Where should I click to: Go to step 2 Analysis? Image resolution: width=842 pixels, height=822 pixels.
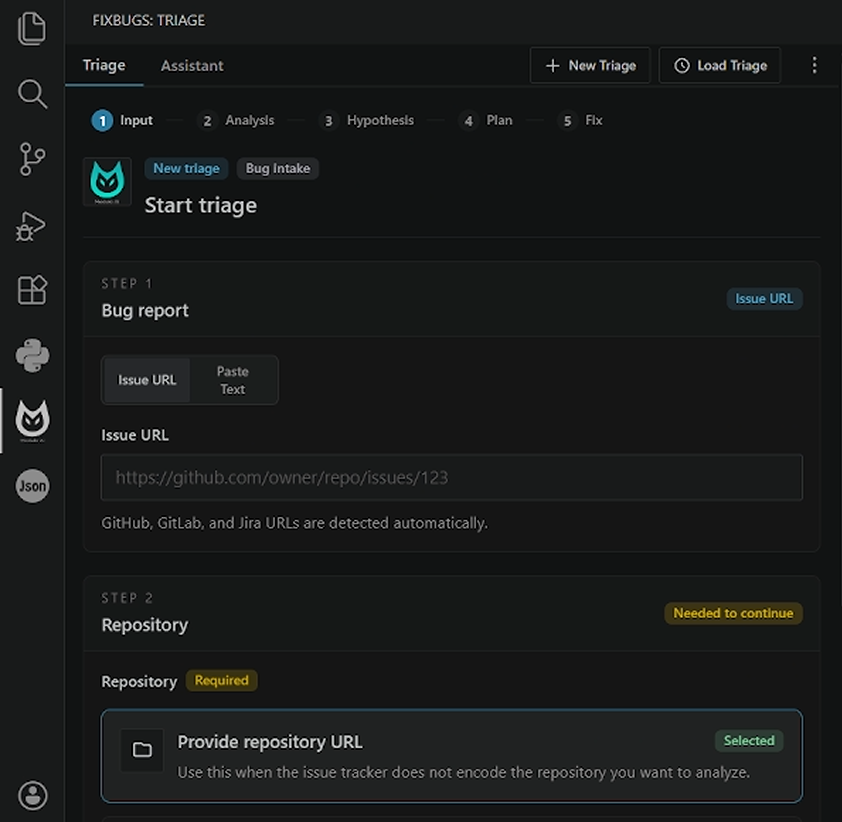236,120
